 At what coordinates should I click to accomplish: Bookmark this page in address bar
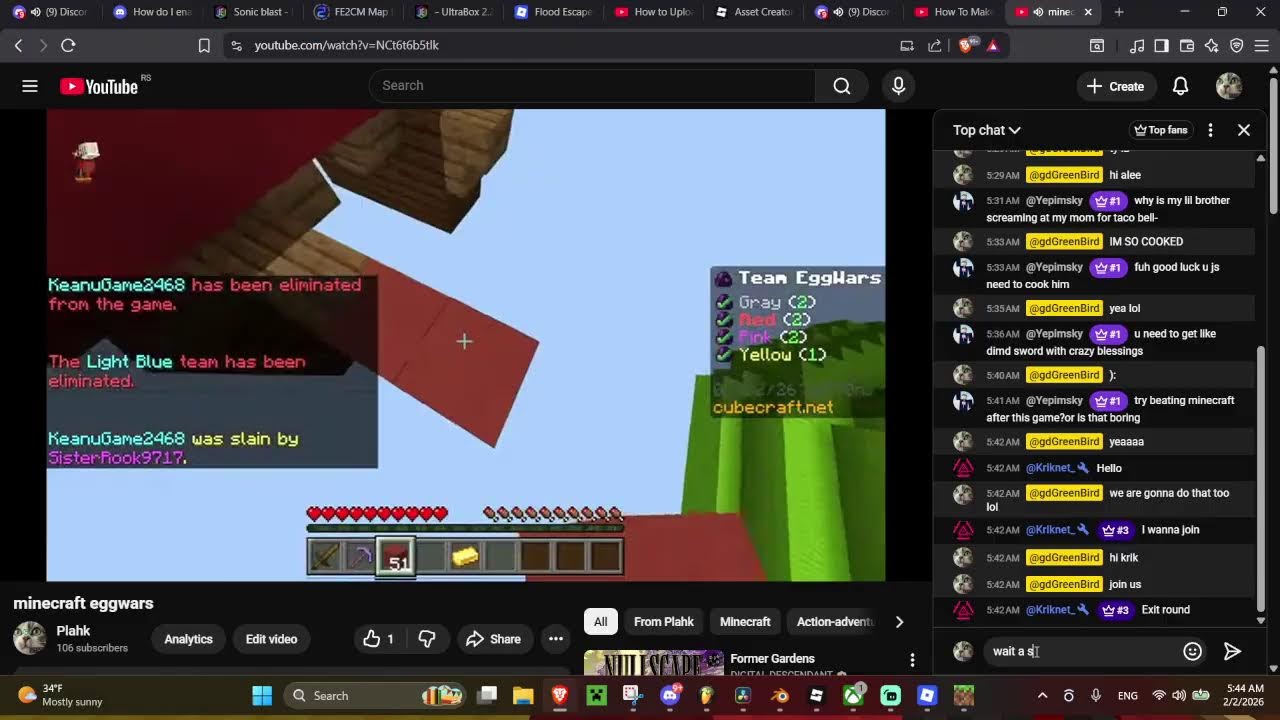pos(204,45)
